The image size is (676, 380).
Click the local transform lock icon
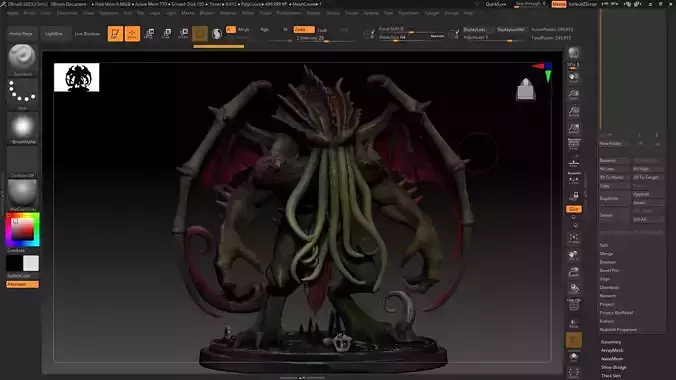click(573, 196)
